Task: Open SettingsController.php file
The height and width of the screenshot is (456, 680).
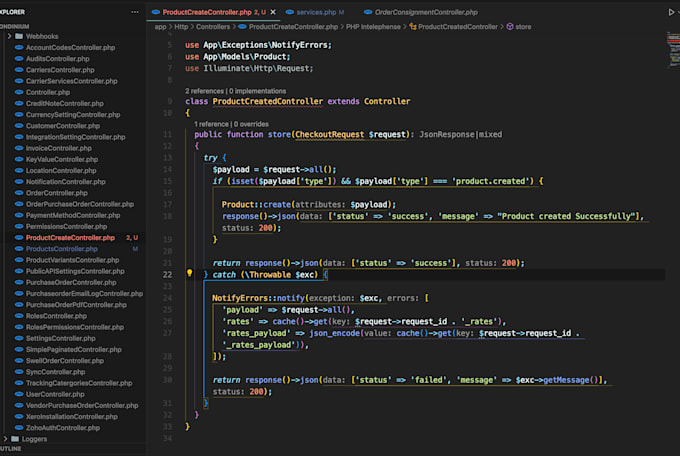Action: 60,339
